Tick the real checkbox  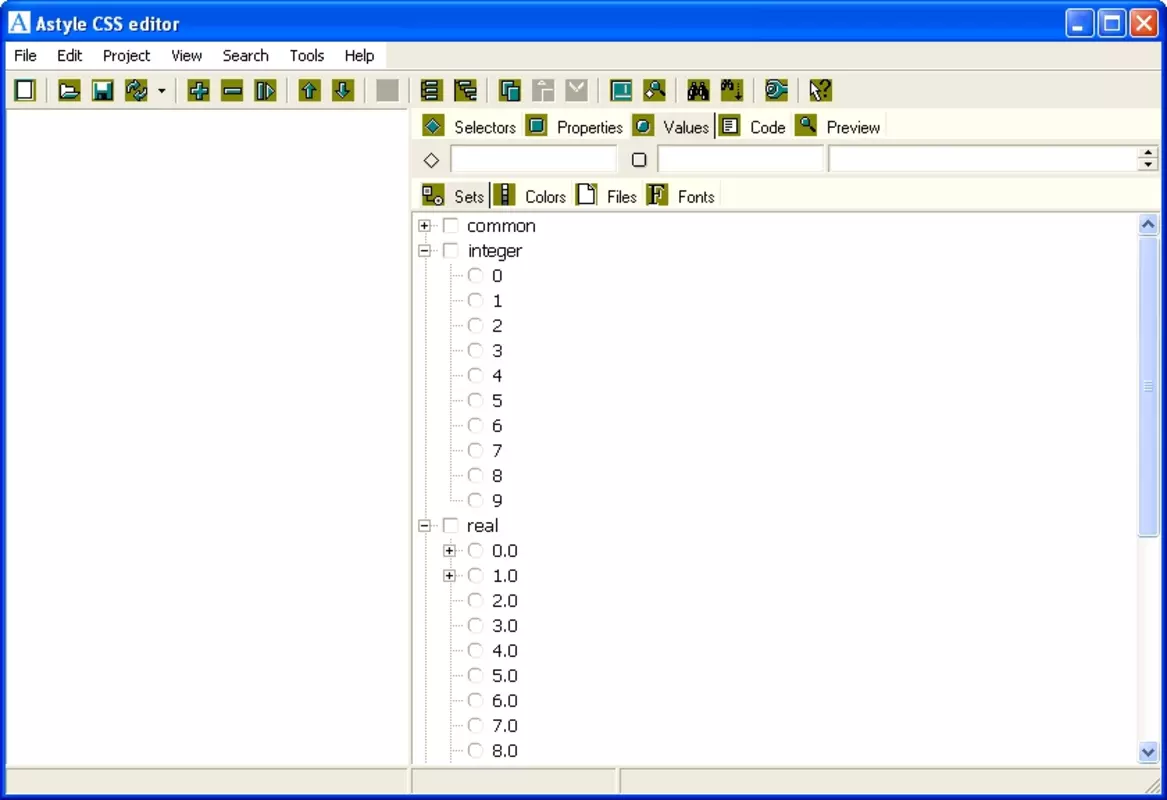pyautogui.click(x=450, y=525)
